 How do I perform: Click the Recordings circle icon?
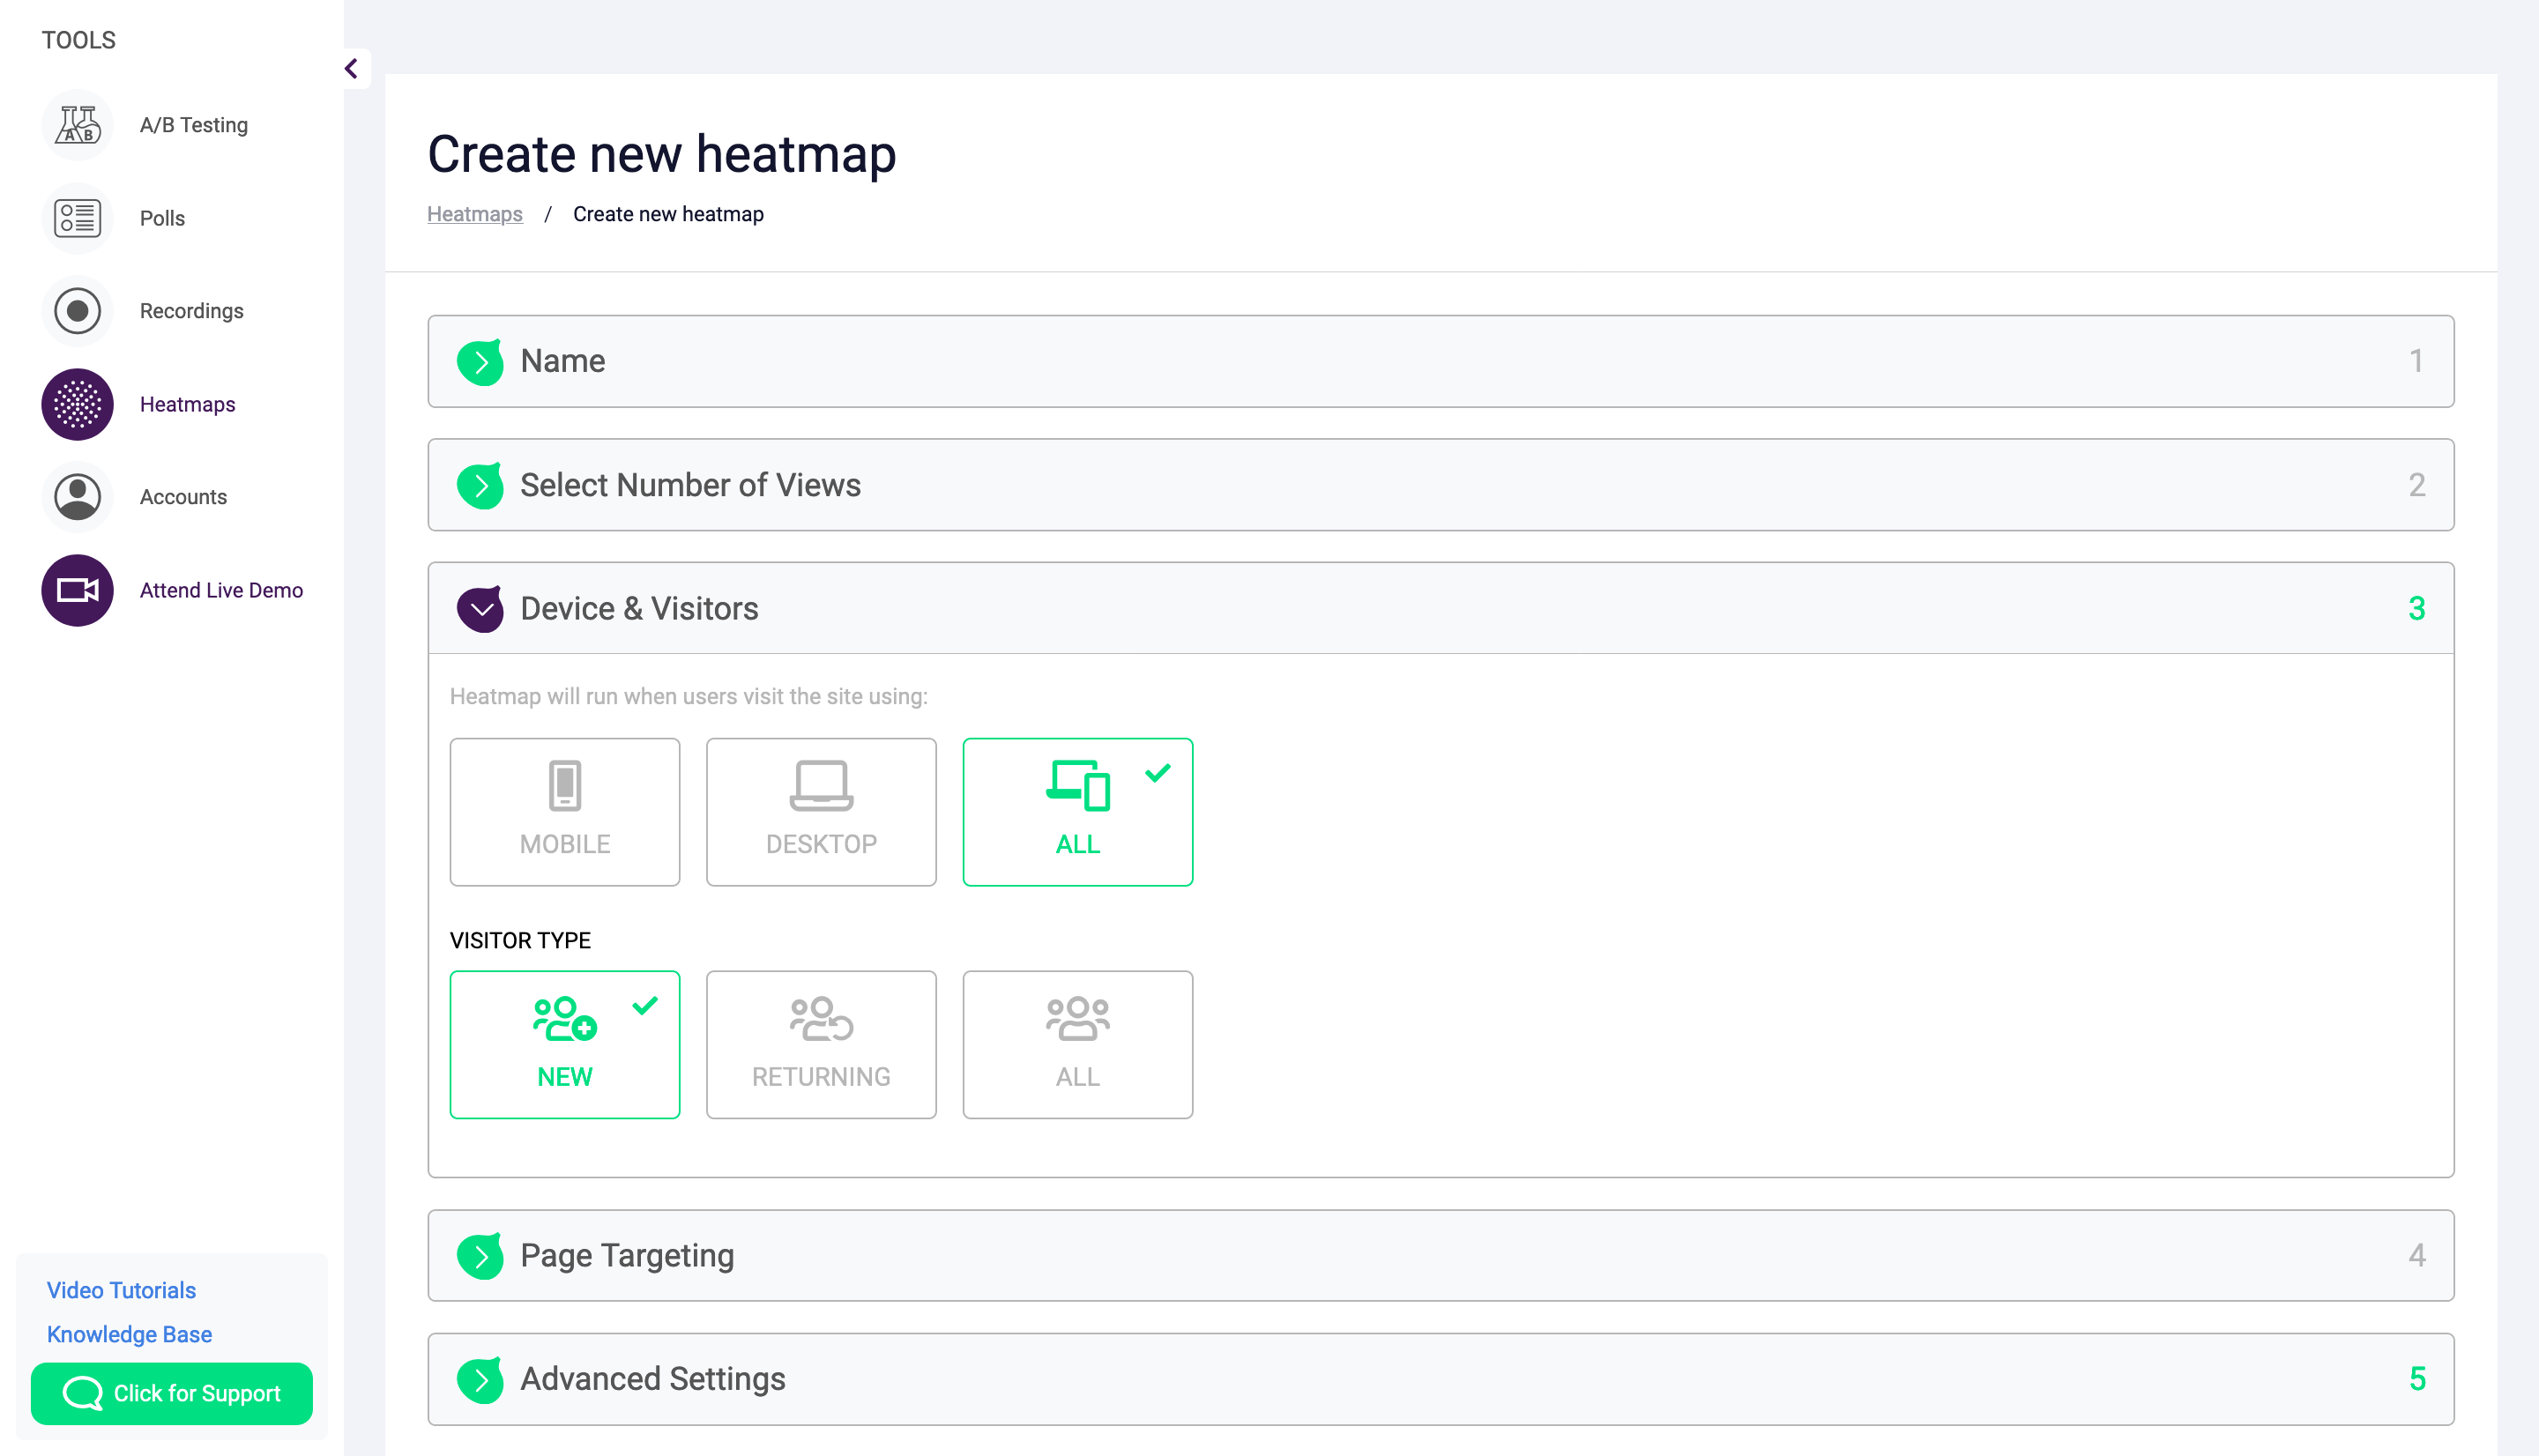coord(77,311)
